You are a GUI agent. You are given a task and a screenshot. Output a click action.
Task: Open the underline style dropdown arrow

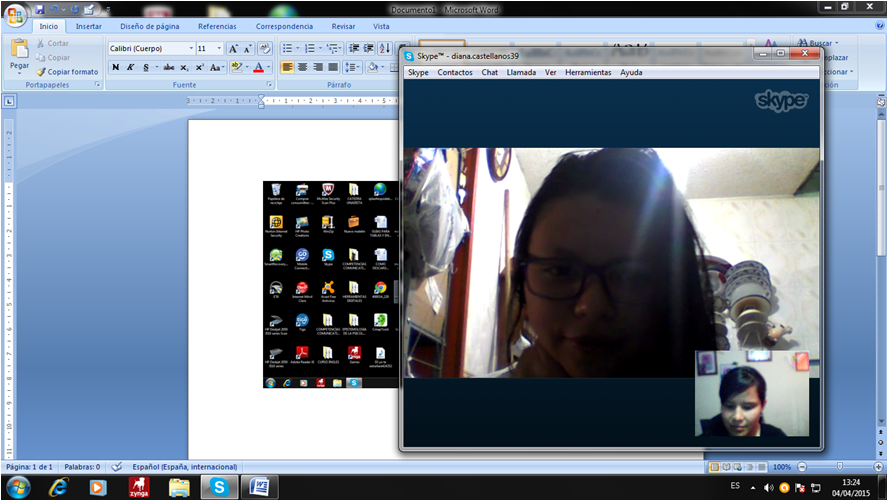coord(156,67)
